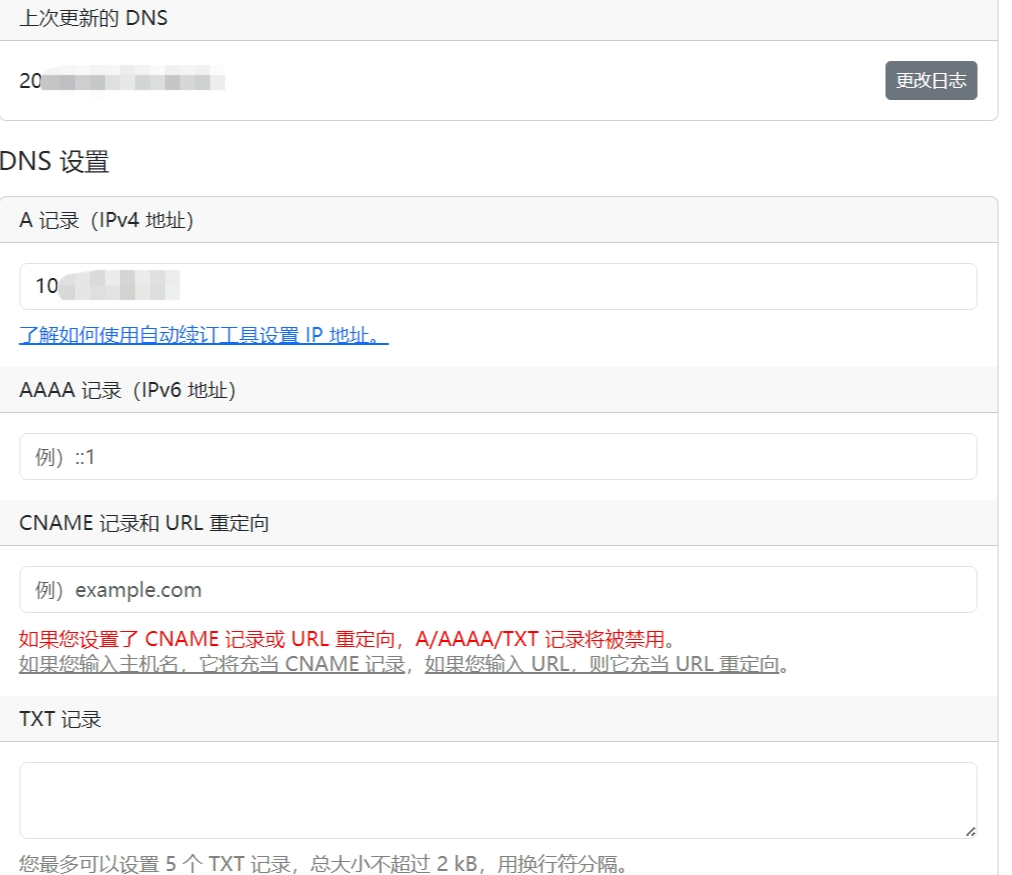The image size is (1012, 875).
Task: Click the 例）::1 placeholder text
Action: (x=65, y=457)
